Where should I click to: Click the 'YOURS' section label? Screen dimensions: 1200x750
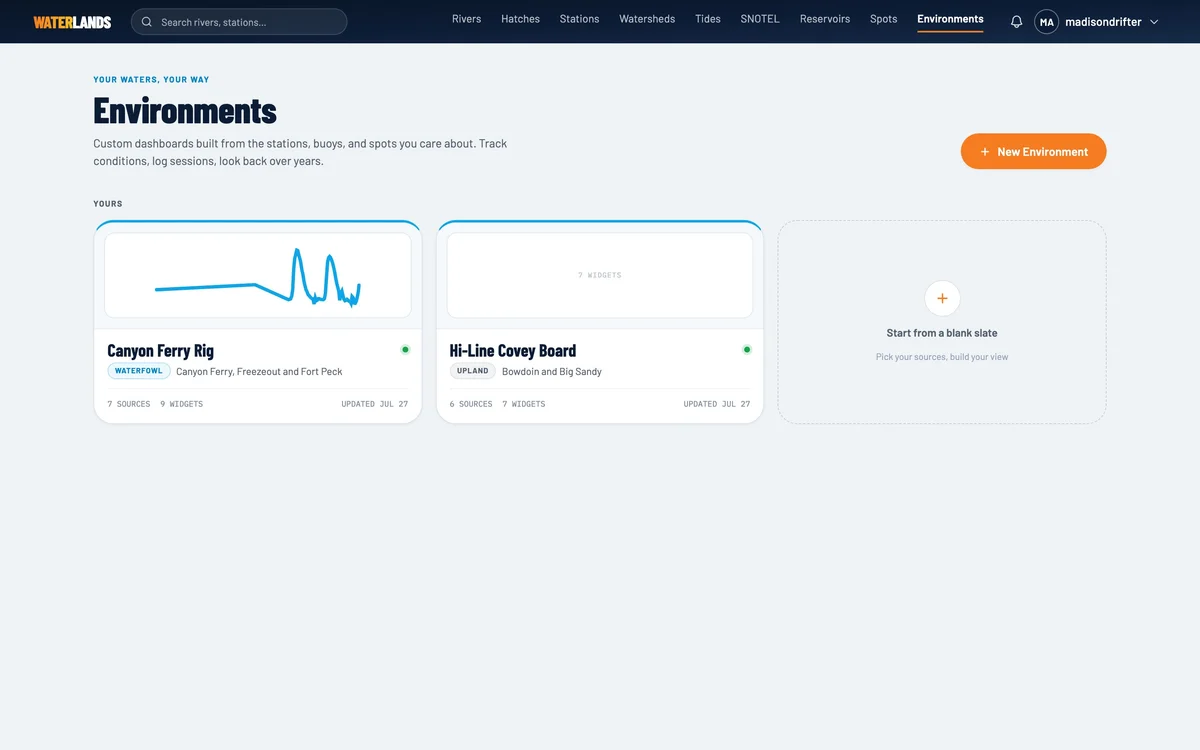pos(108,204)
